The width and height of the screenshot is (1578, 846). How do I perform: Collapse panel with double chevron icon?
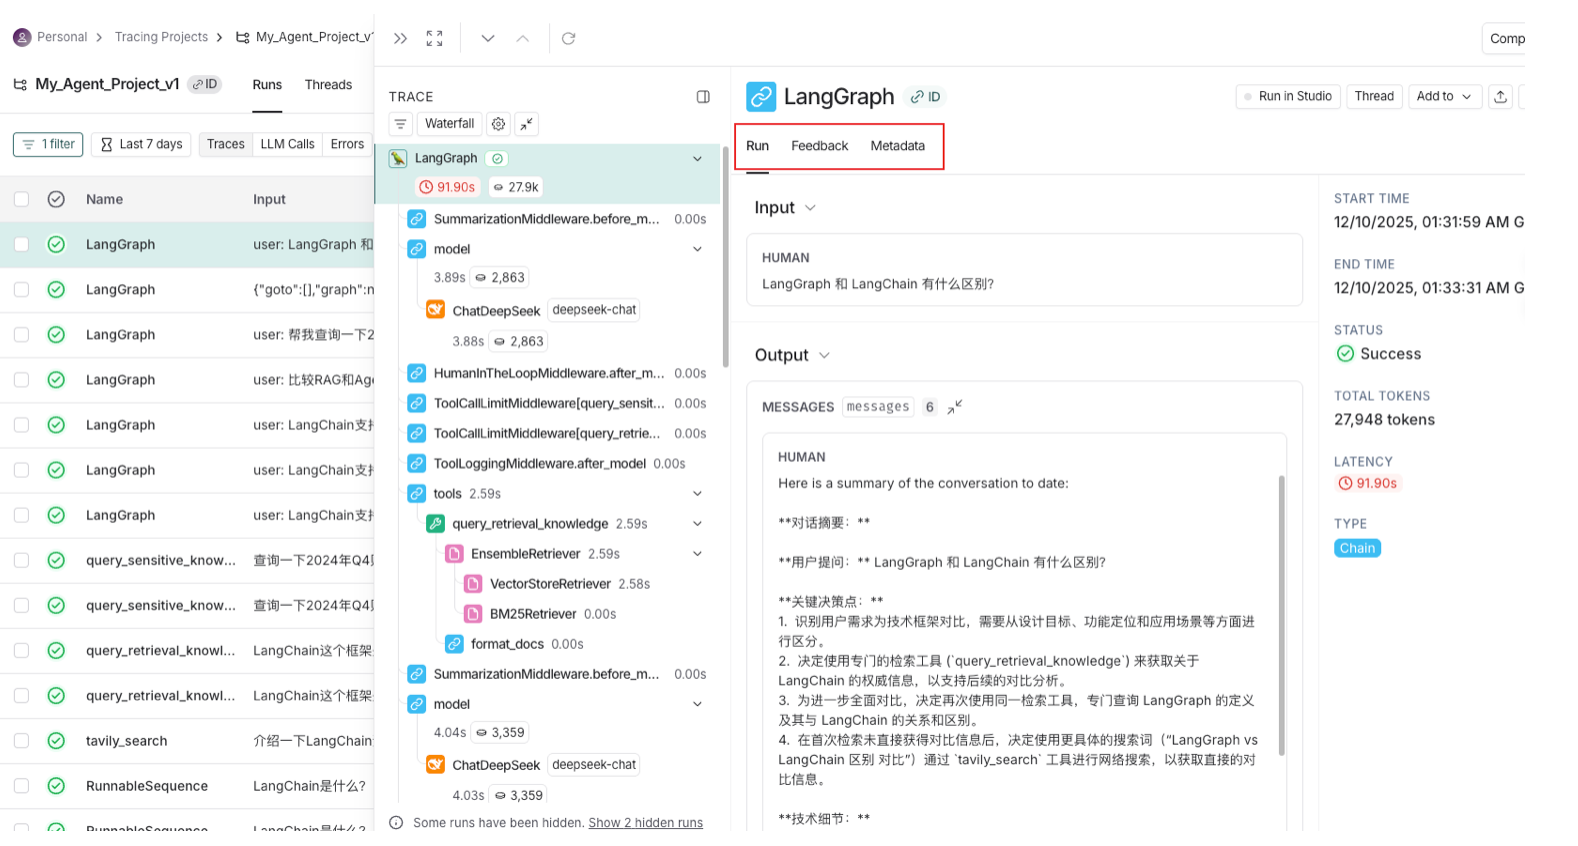400,38
